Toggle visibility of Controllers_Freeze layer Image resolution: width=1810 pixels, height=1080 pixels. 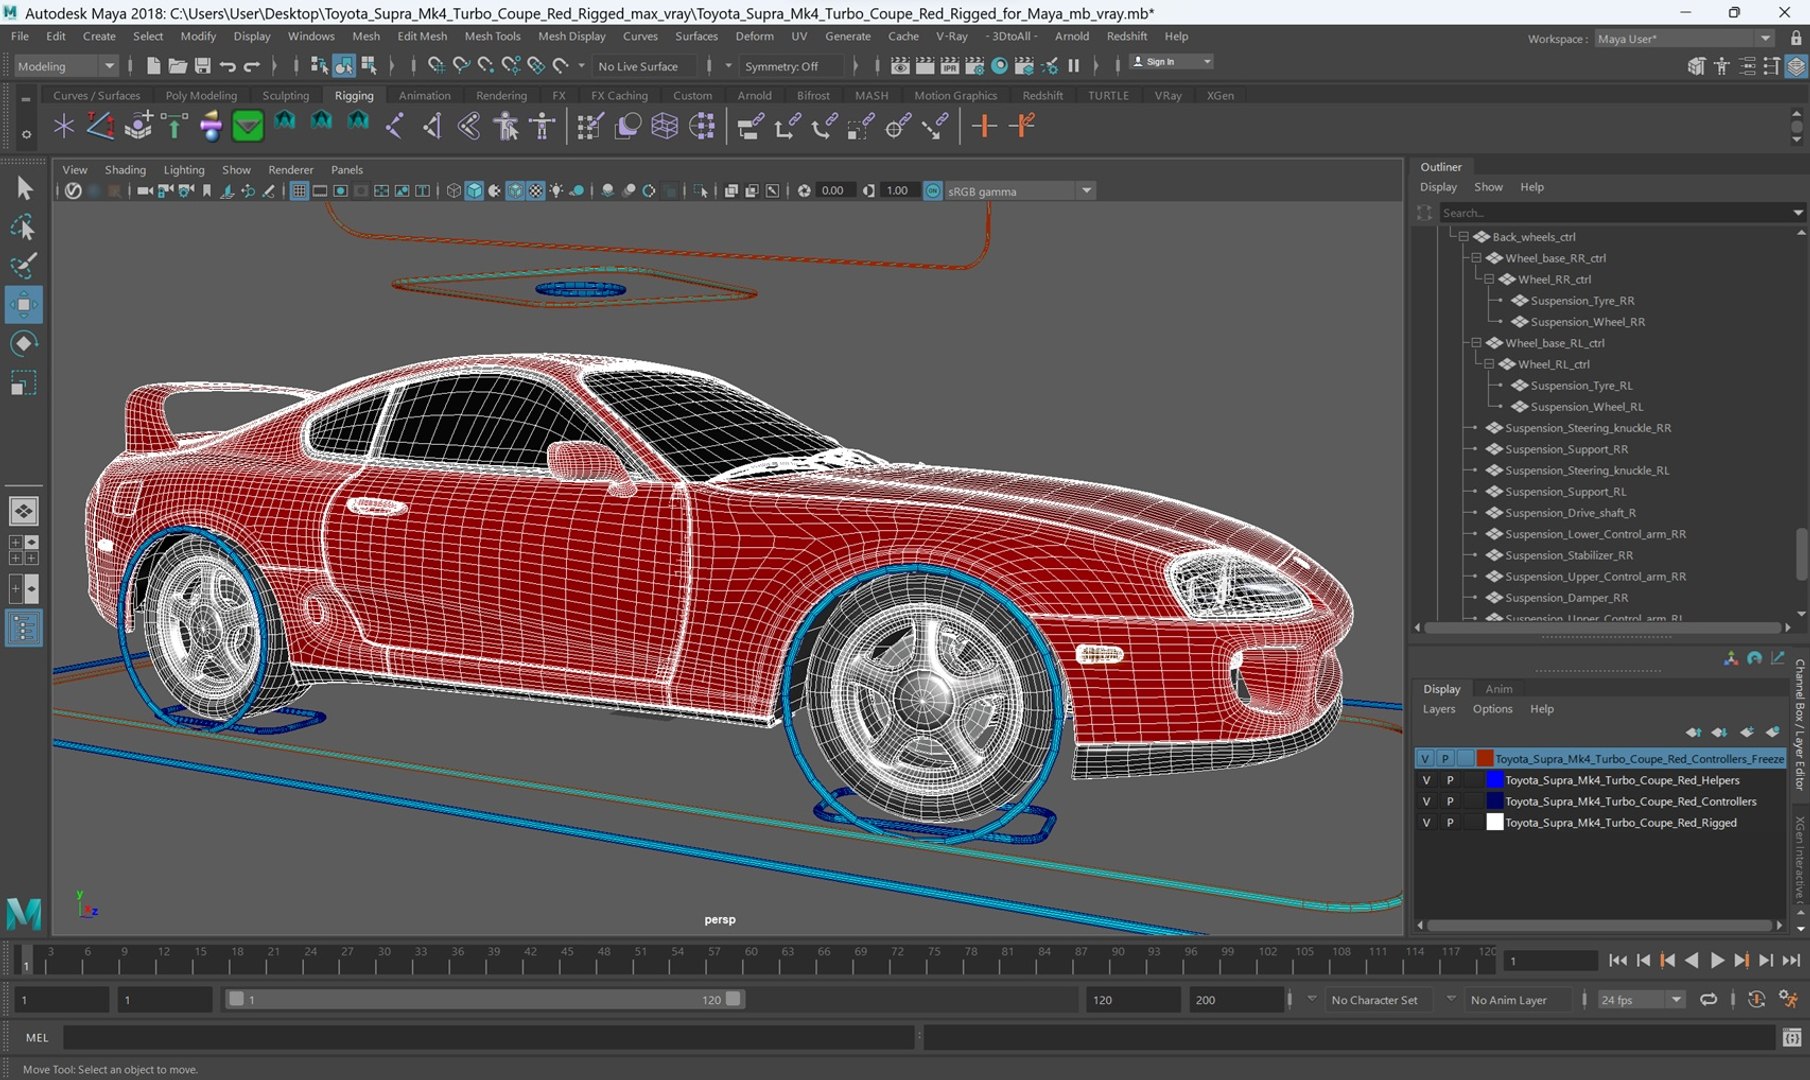1425,758
